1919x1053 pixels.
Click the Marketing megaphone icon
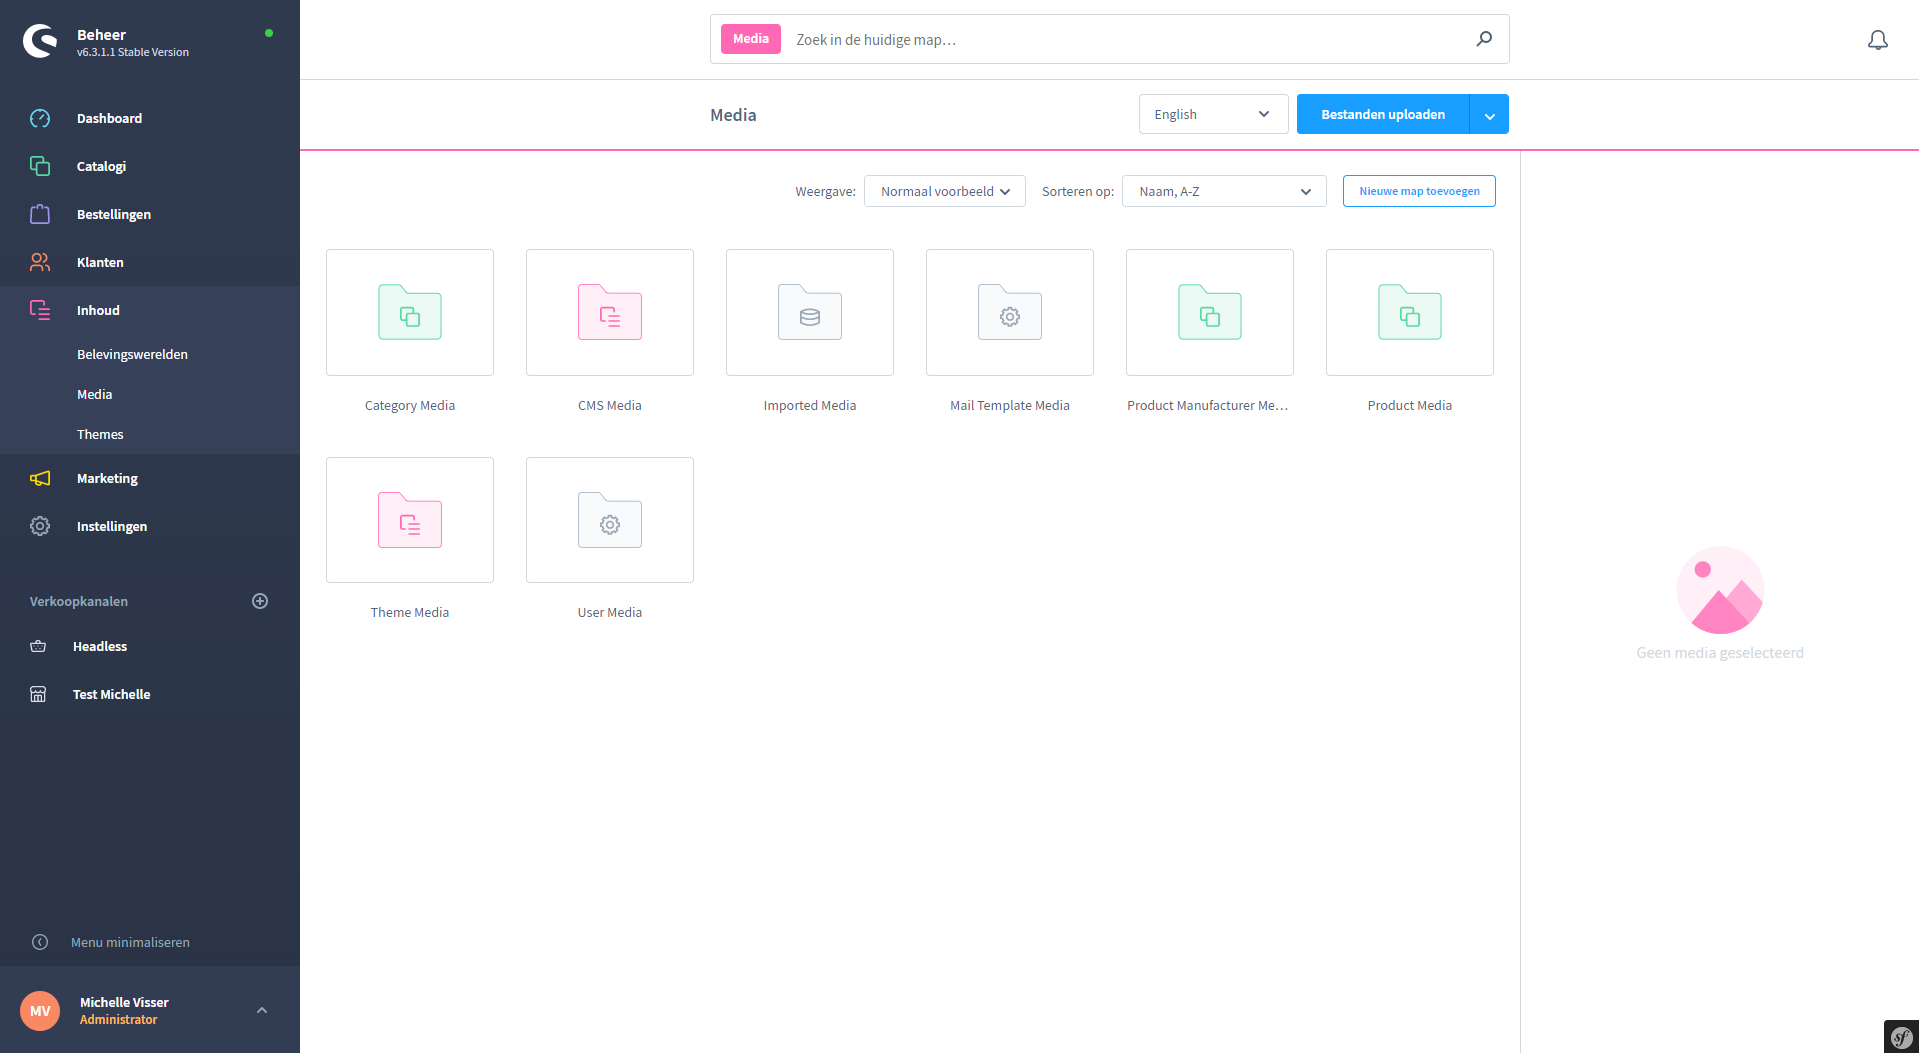tap(40, 478)
